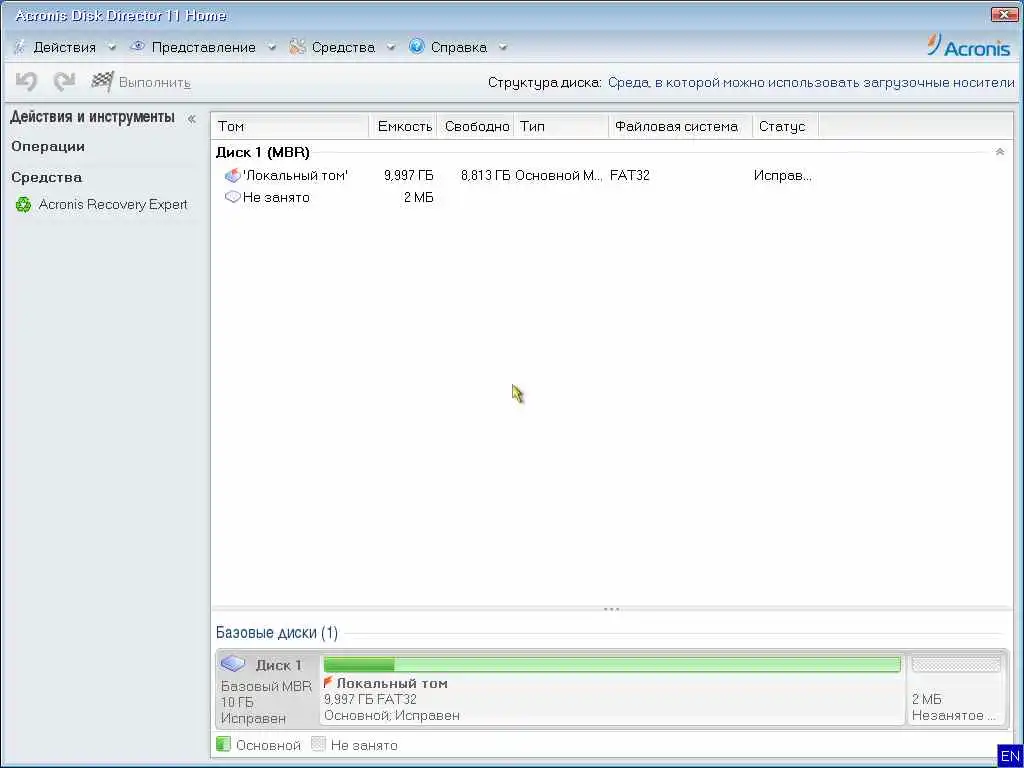Click the Не занято legend swatch

318,744
